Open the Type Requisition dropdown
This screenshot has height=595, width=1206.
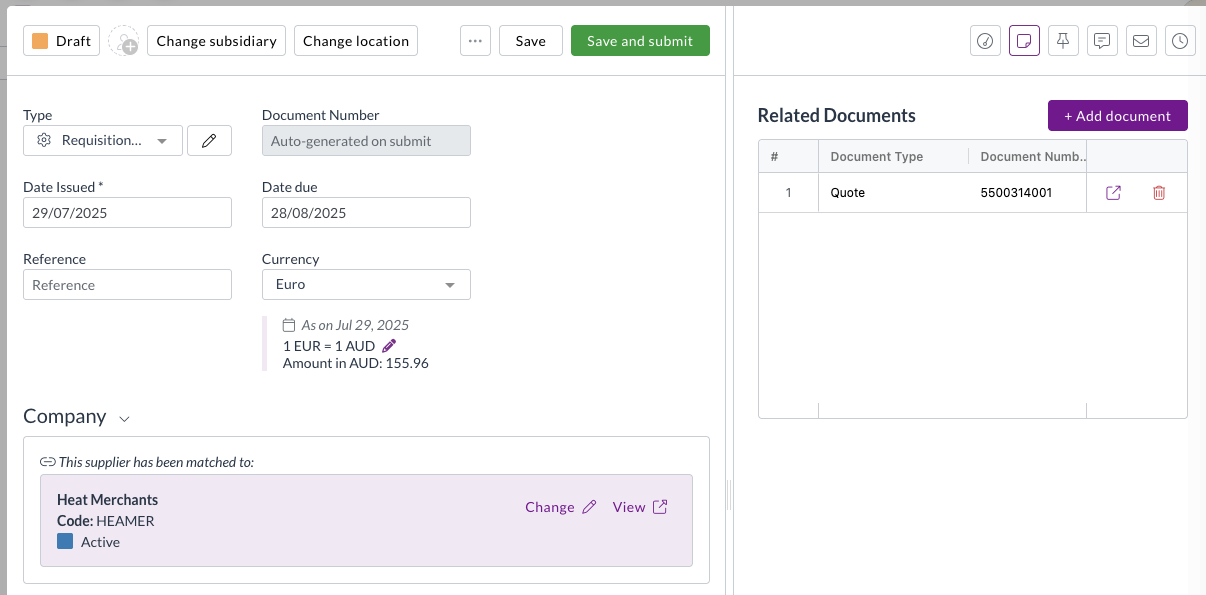tap(103, 141)
